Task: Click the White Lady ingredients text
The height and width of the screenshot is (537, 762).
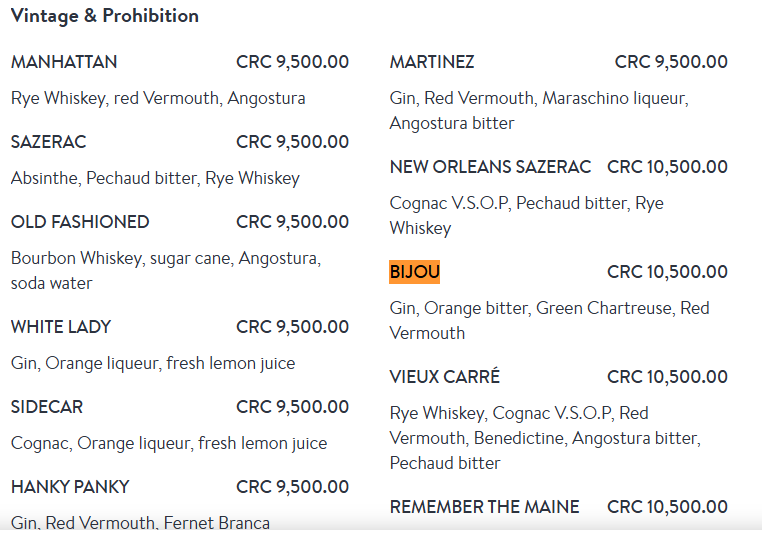Action: point(153,363)
